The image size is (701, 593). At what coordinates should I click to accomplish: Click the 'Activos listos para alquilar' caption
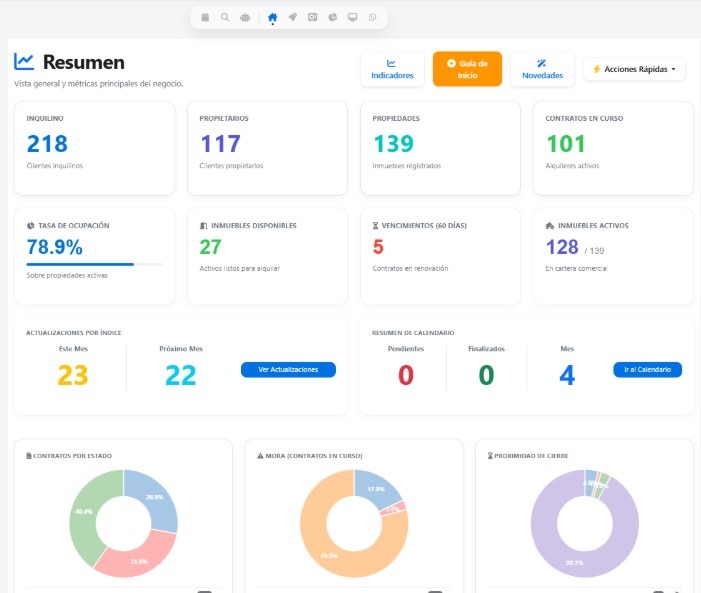pos(240,269)
